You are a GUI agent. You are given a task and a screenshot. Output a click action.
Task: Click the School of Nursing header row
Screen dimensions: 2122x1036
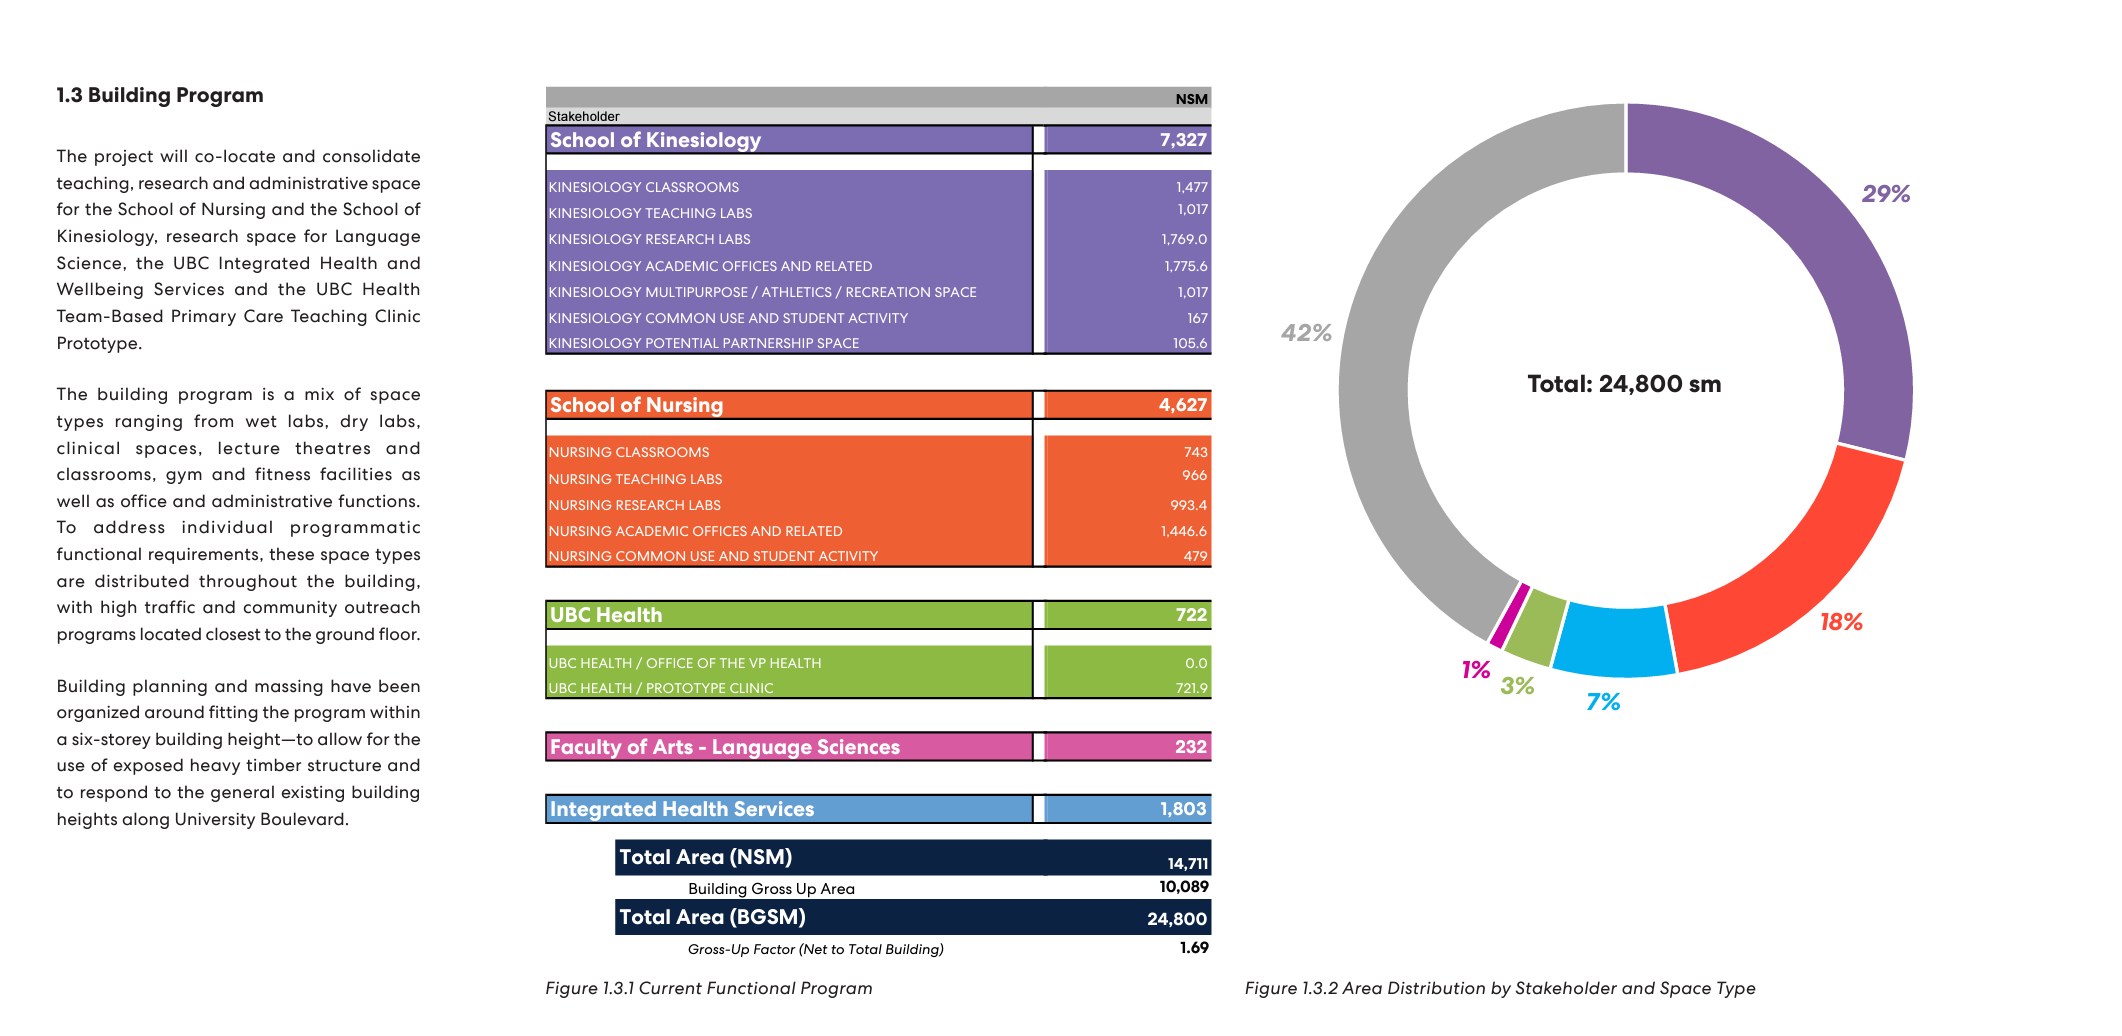(878, 405)
